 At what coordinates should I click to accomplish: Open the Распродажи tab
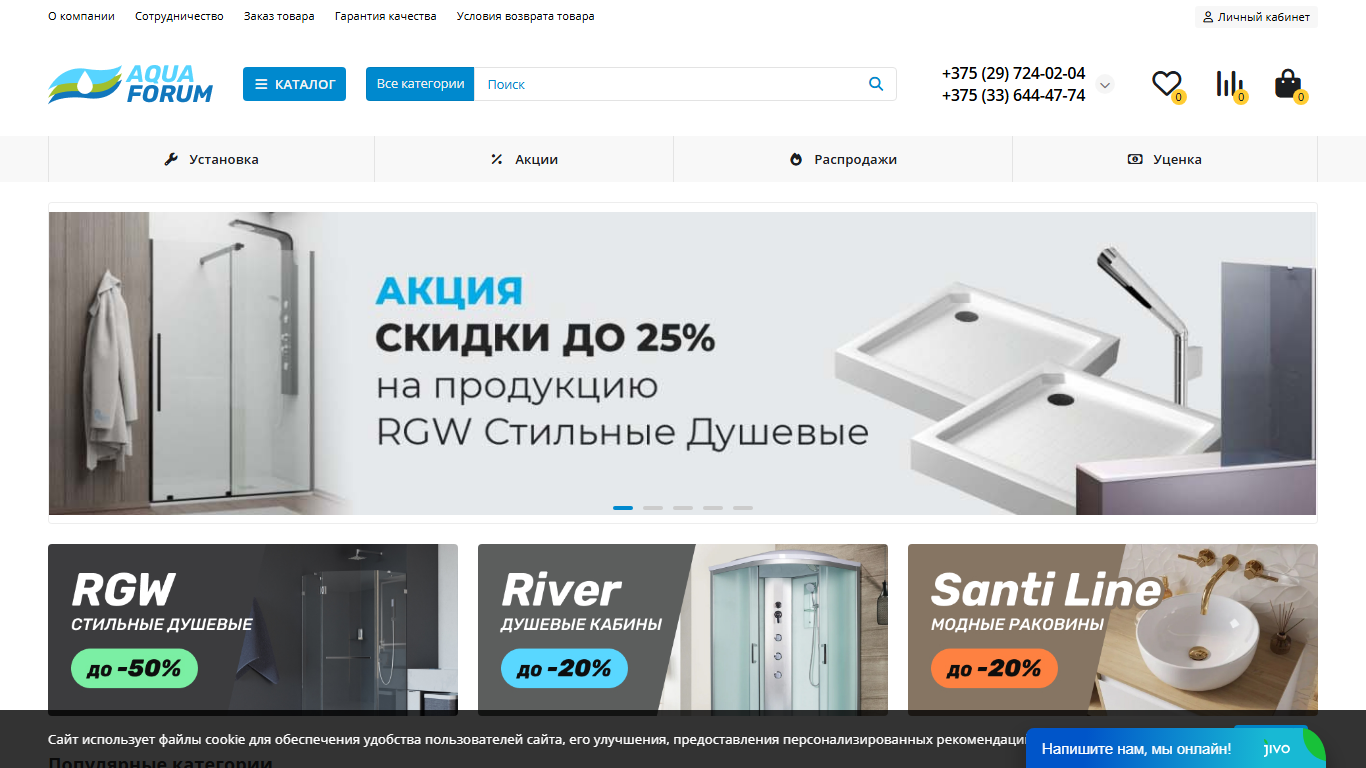[843, 159]
